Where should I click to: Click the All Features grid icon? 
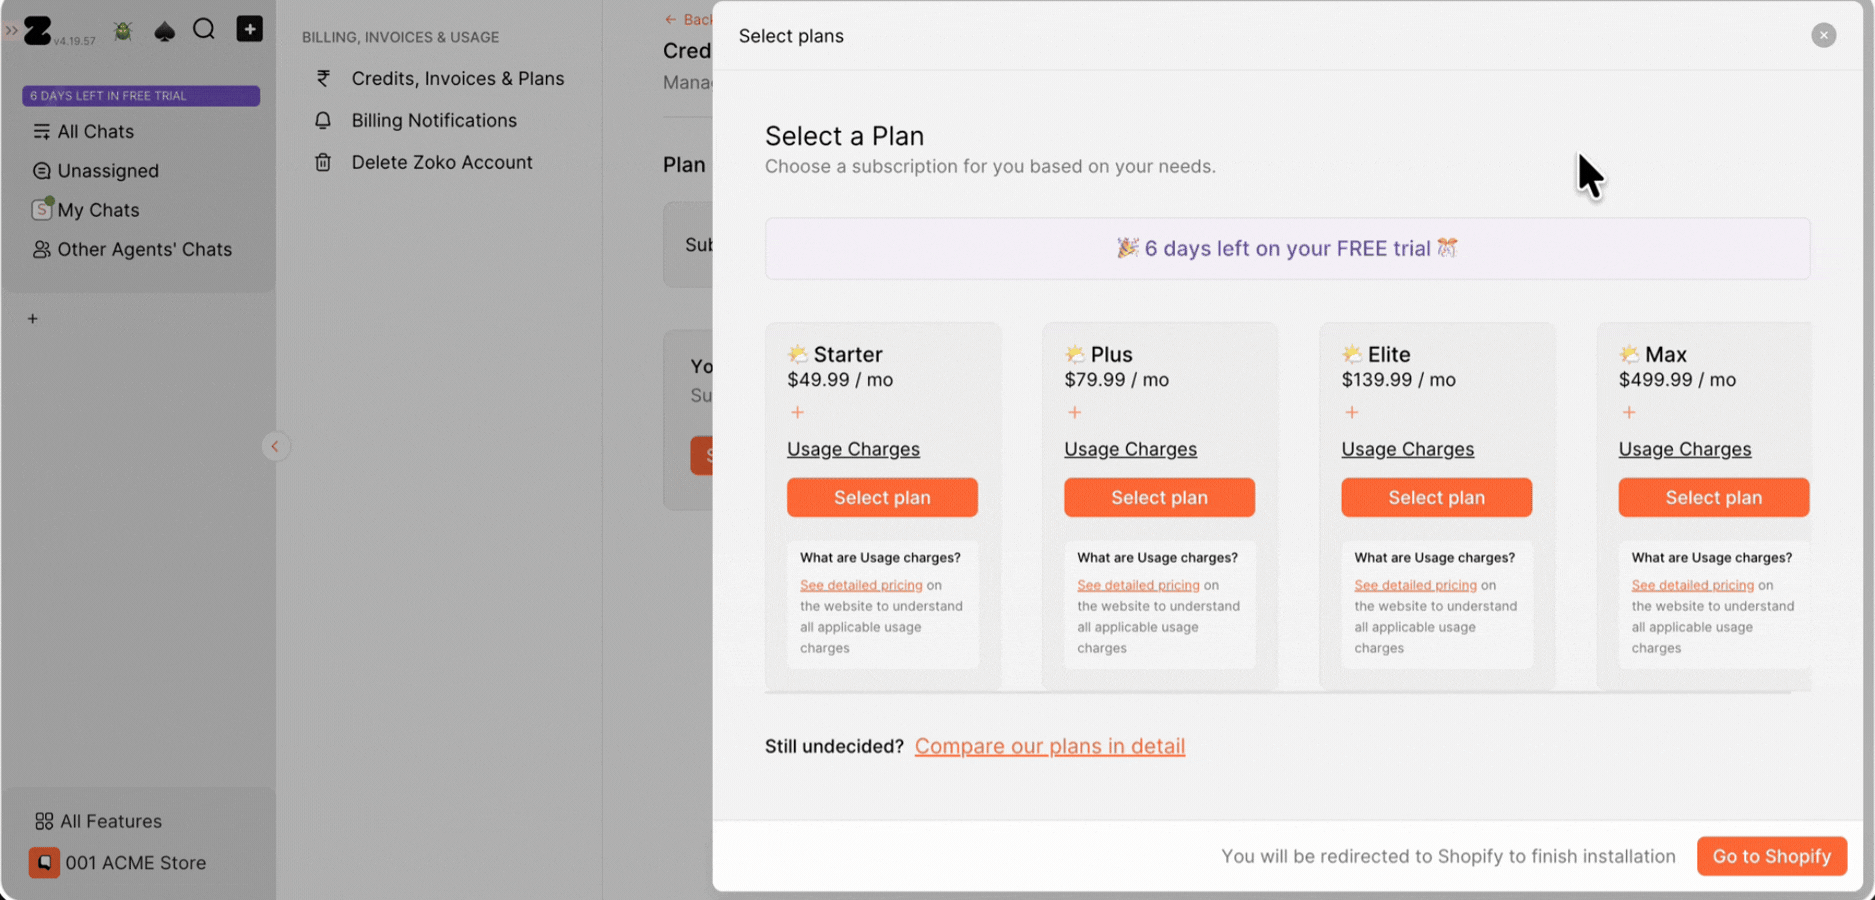click(44, 821)
